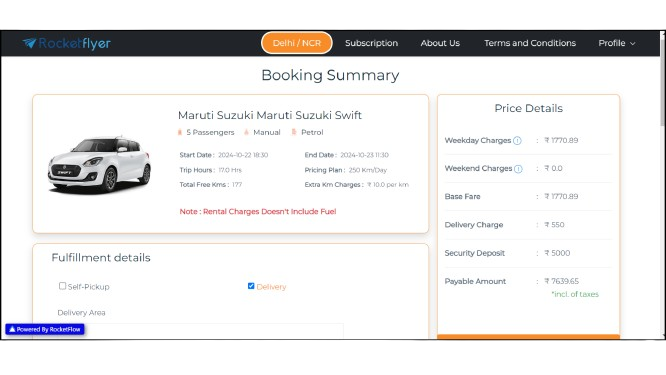The width and height of the screenshot is (666, 375).
Task: Click the Total Free Kms value 177
Action: [x=237, y=185]
